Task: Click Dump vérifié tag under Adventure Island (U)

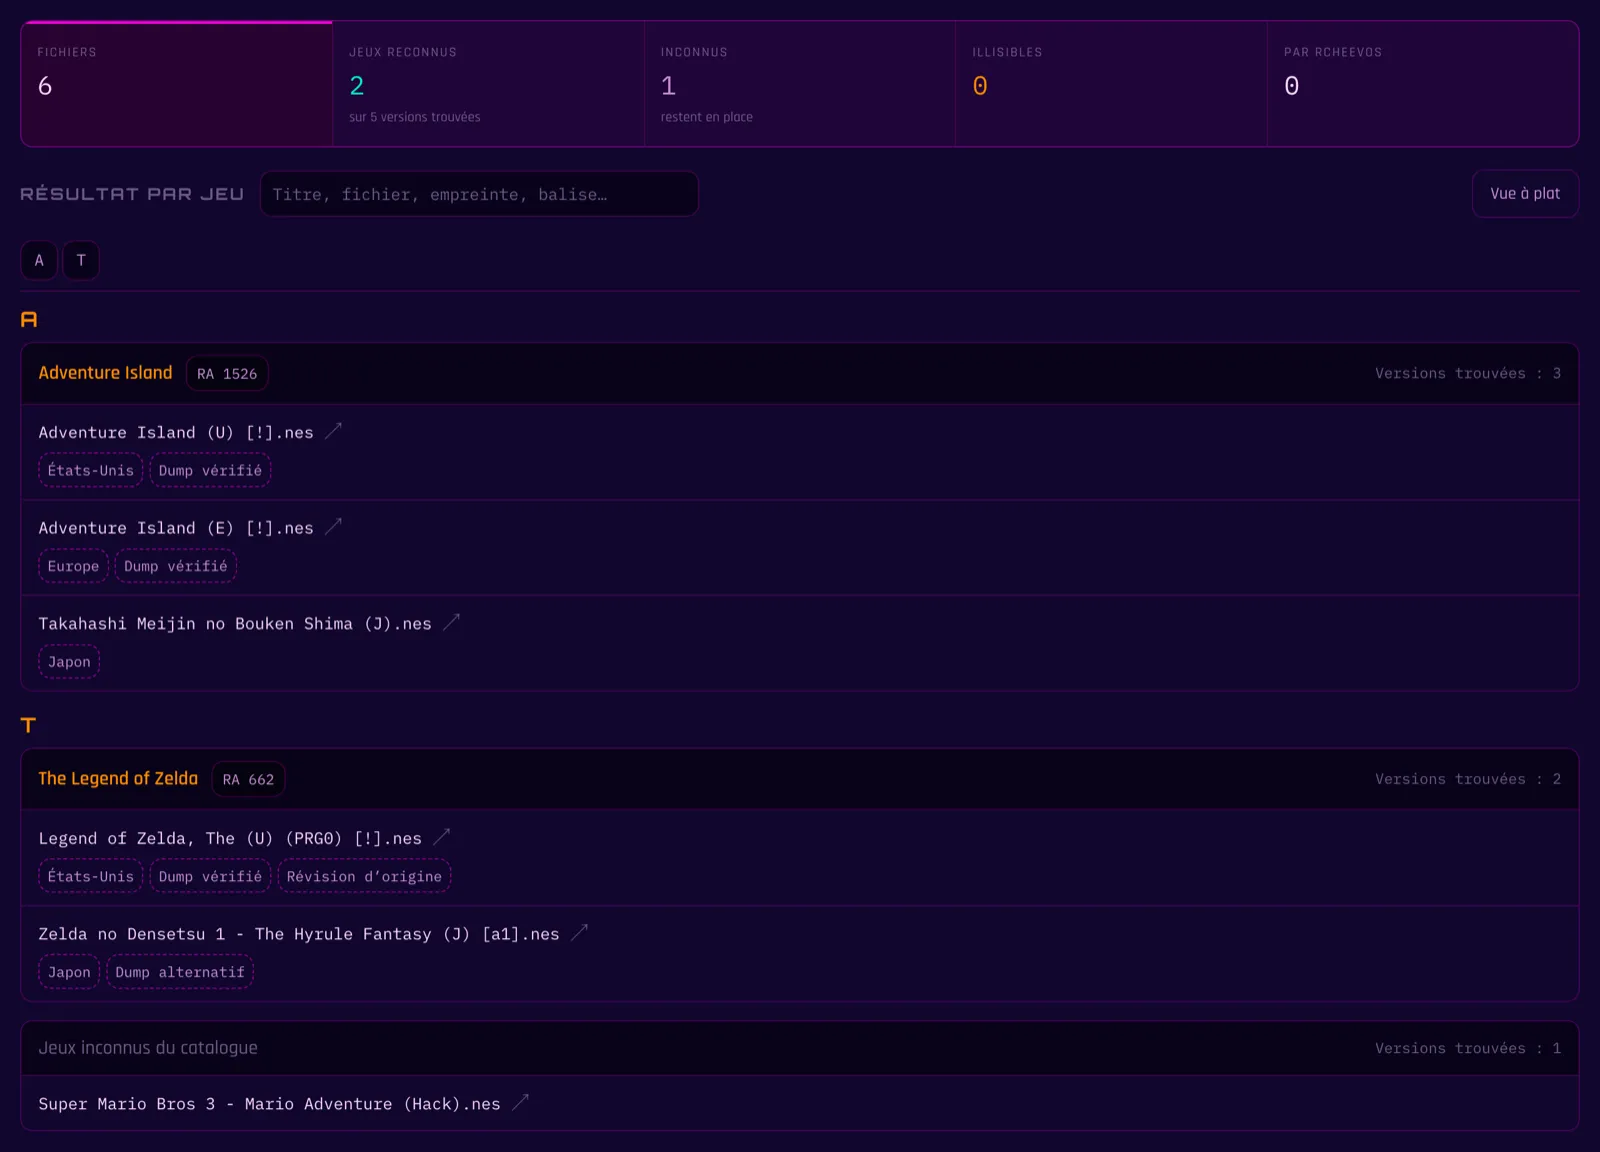Action: click(x=210, y=470)
